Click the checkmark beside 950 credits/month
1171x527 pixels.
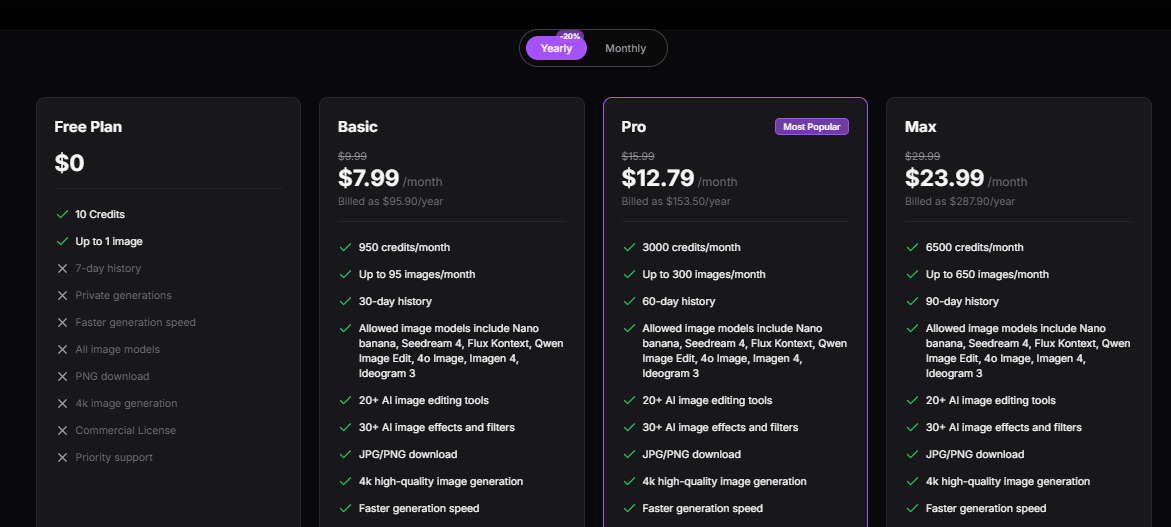pos(345,247)
